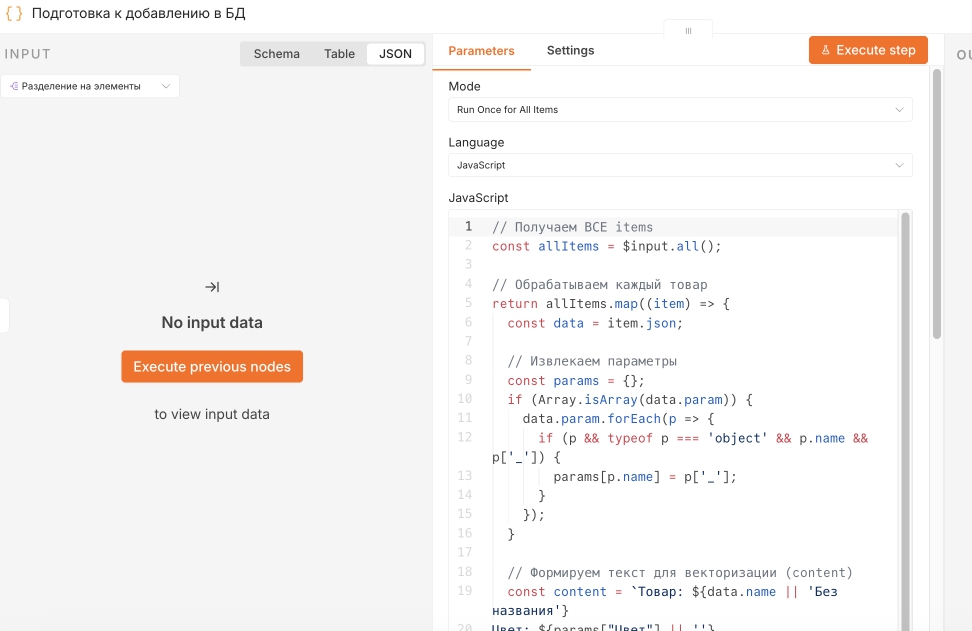Click the Language dropdown chevron arrow
Screen dimensions: 972x631
(x=899, y=165)
